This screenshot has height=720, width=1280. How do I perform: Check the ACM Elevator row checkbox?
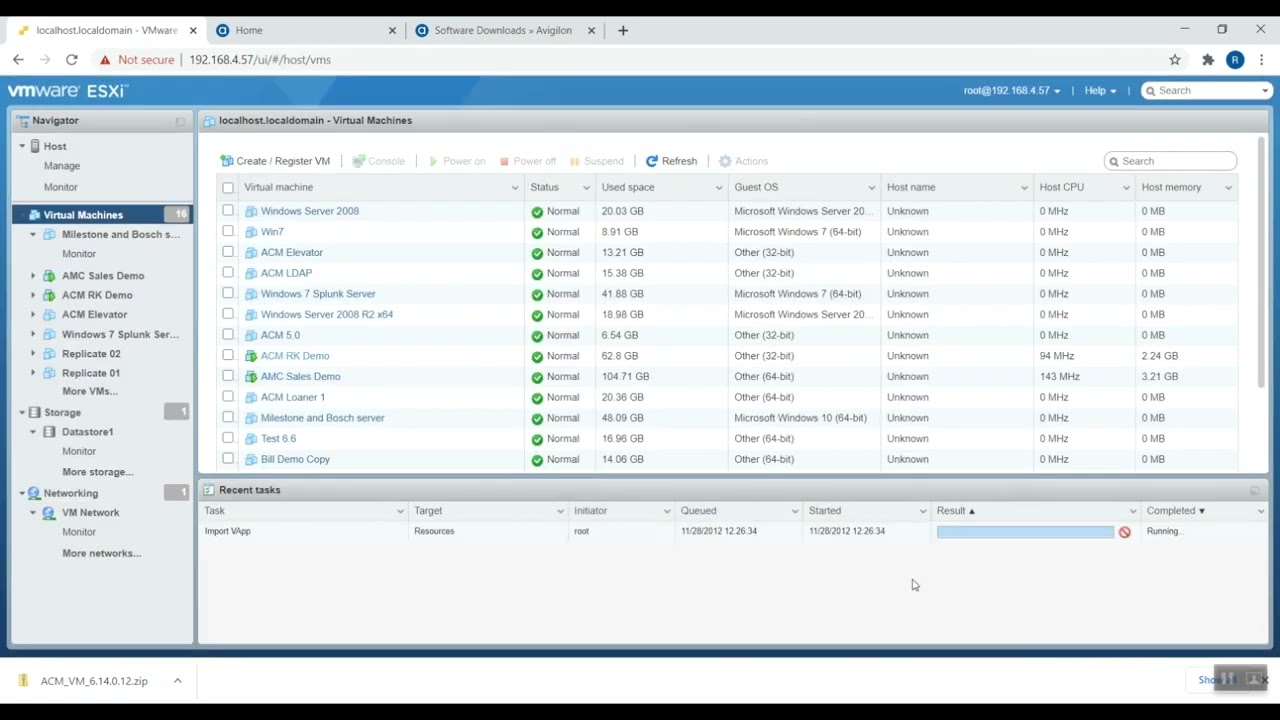[228, 252]
